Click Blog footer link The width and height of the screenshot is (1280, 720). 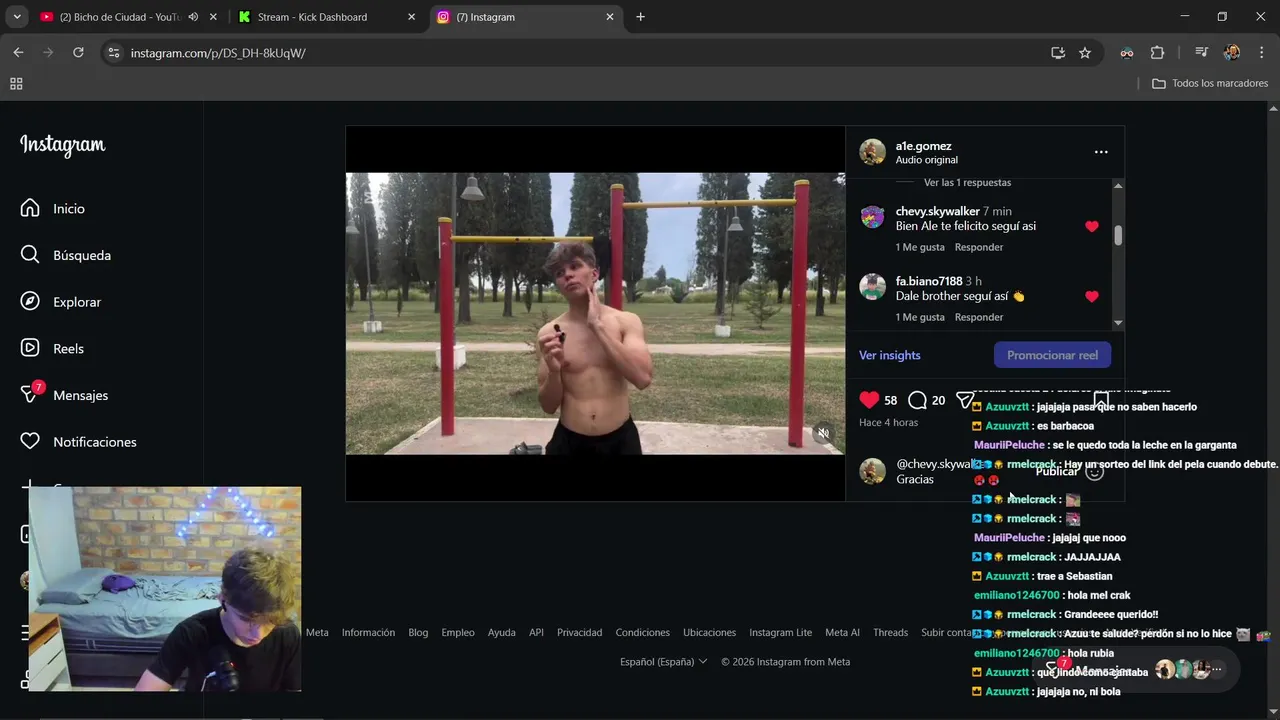(x=418, y=632)
